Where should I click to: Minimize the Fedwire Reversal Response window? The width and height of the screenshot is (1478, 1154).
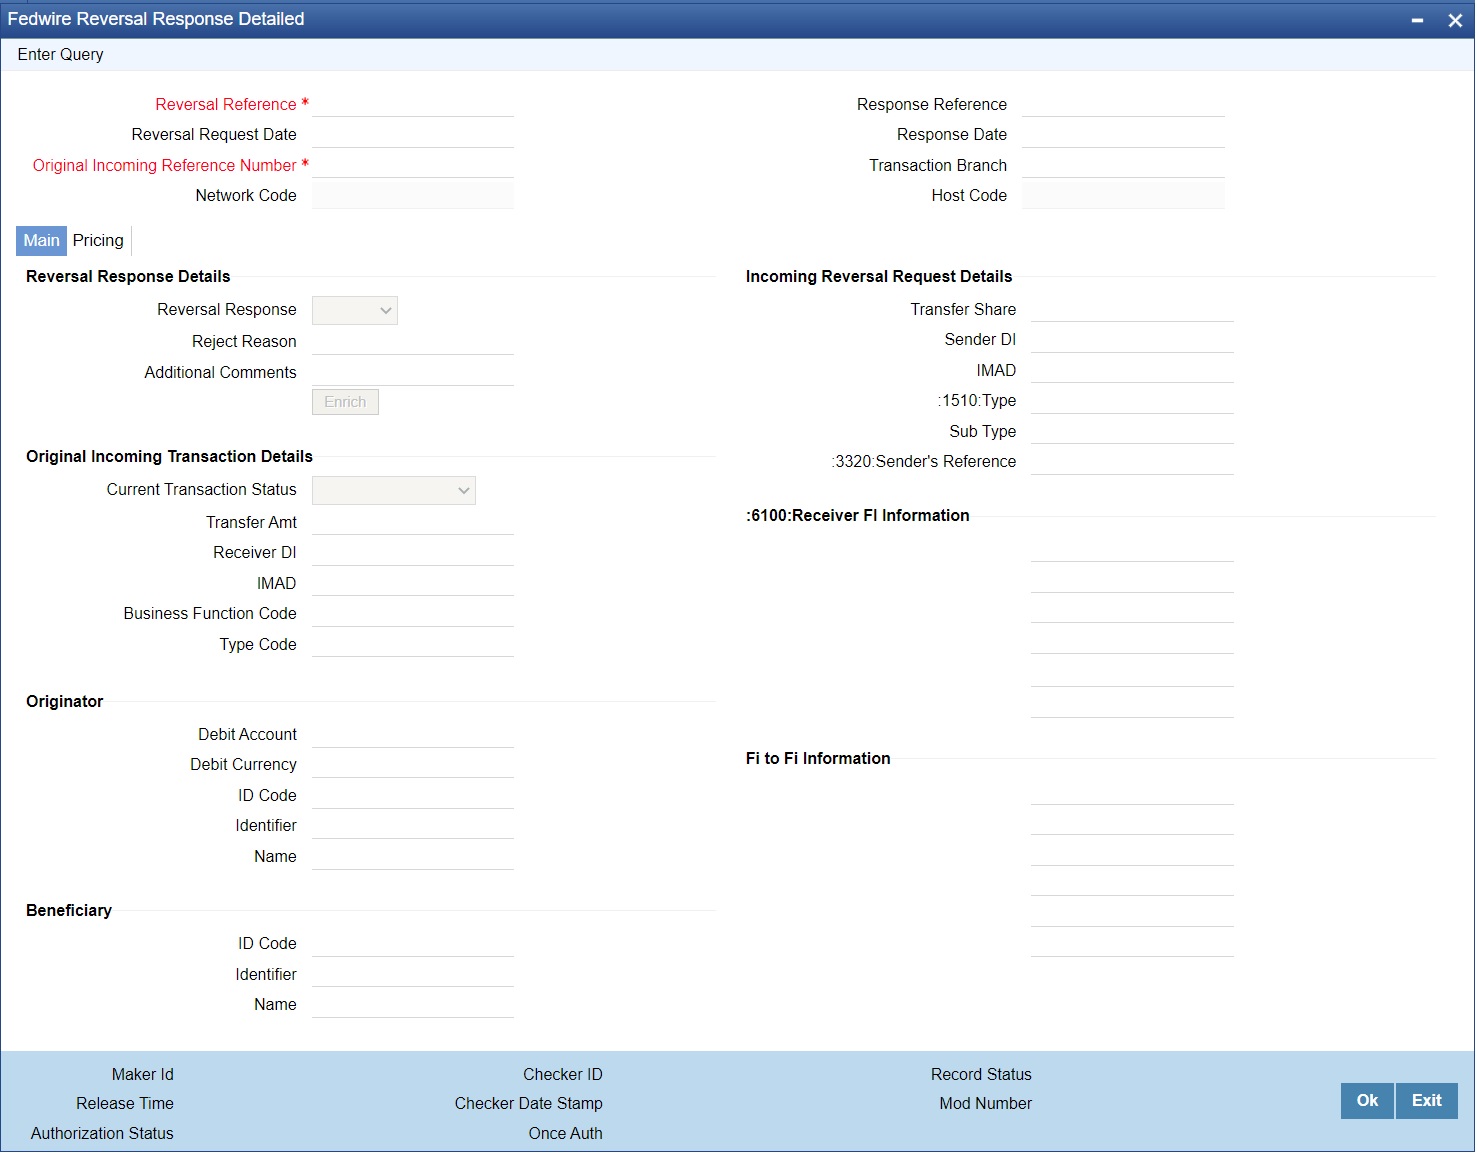click(1417, 20)
